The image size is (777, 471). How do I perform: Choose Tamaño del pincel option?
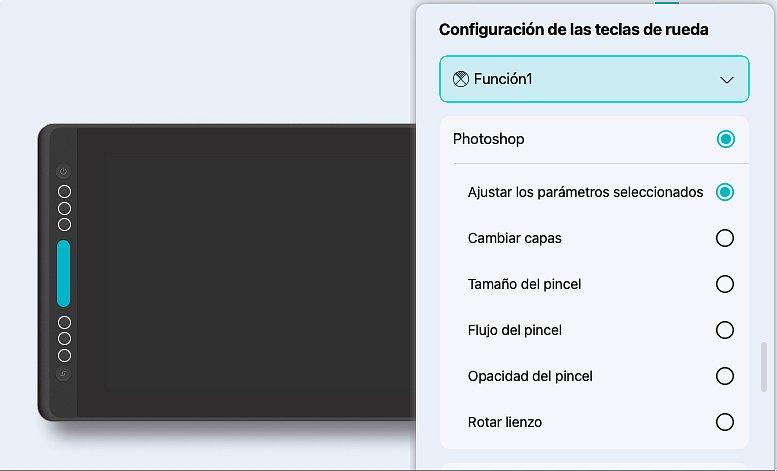tap(725, 284)
